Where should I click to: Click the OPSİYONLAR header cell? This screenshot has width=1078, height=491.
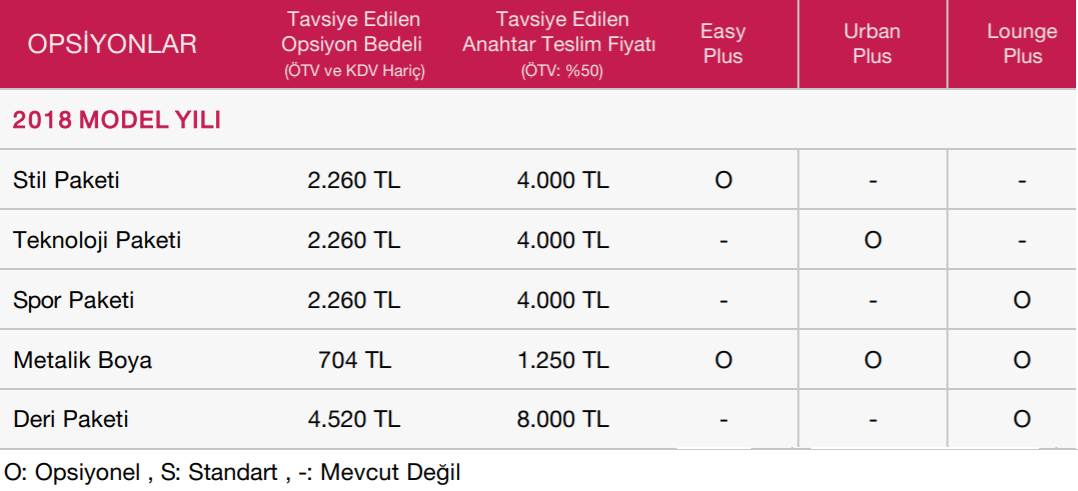[112, 45]
